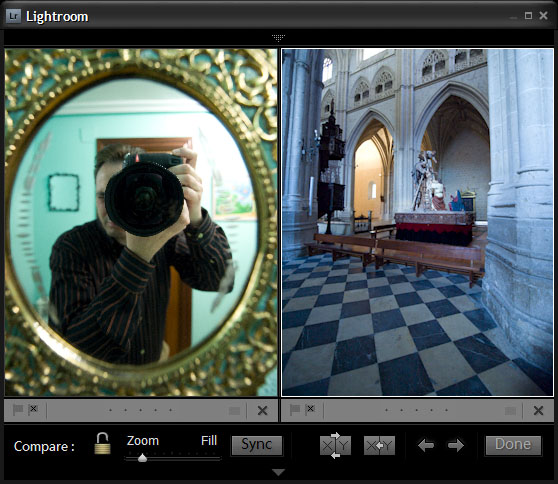
Task: Select the cathedral interior photo
Action: coord(417,222)
